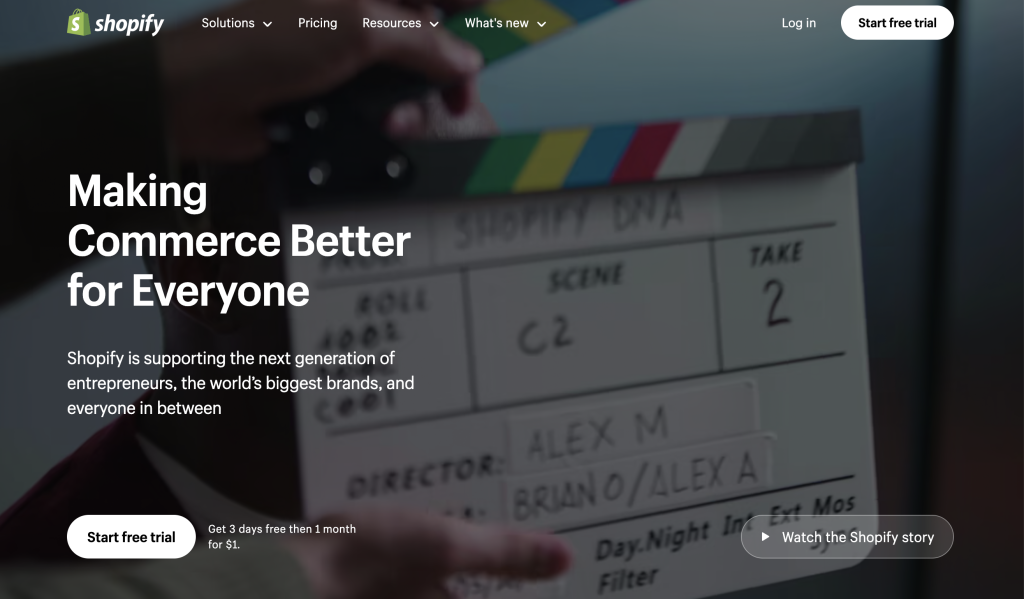Click the Get 3 days free offer text
The image size is (1024, 599).
coord(281,537)
